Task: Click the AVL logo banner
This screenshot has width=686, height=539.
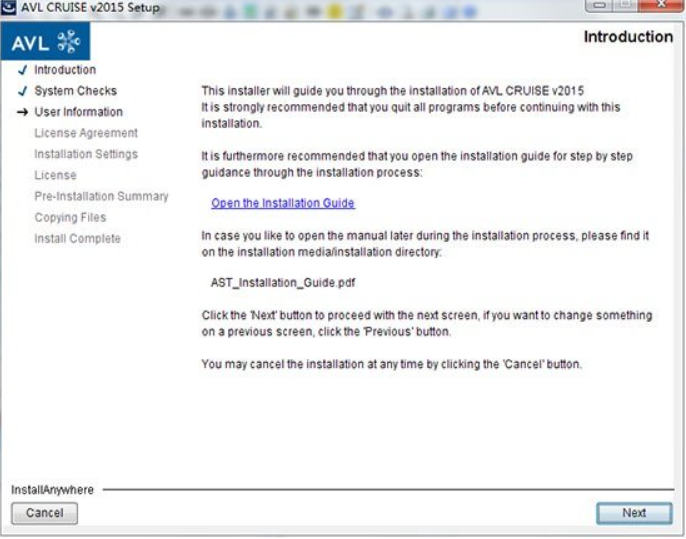Action: pyautogui.click(x=45, y=42)
